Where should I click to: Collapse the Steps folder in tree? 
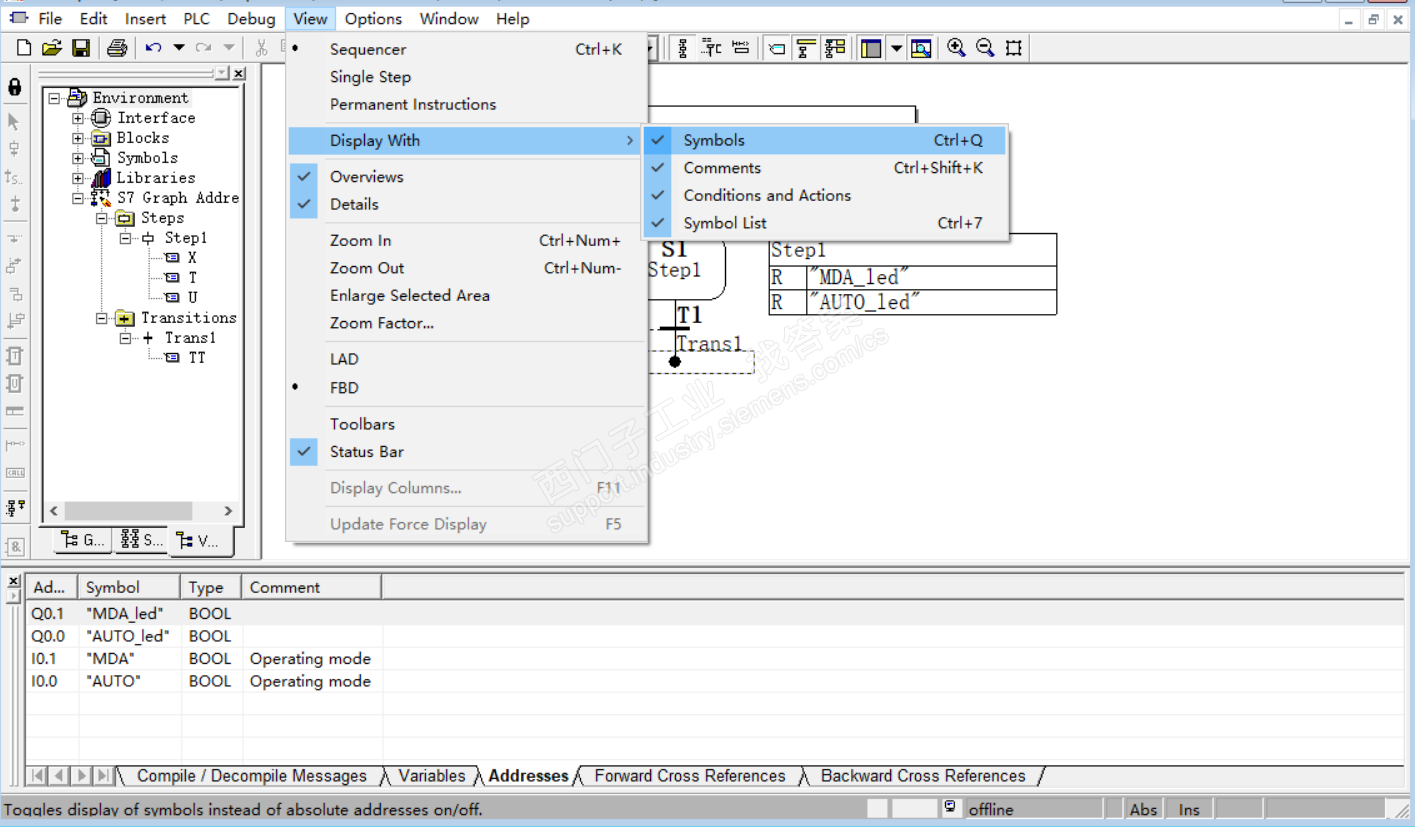tap(102, 218)
